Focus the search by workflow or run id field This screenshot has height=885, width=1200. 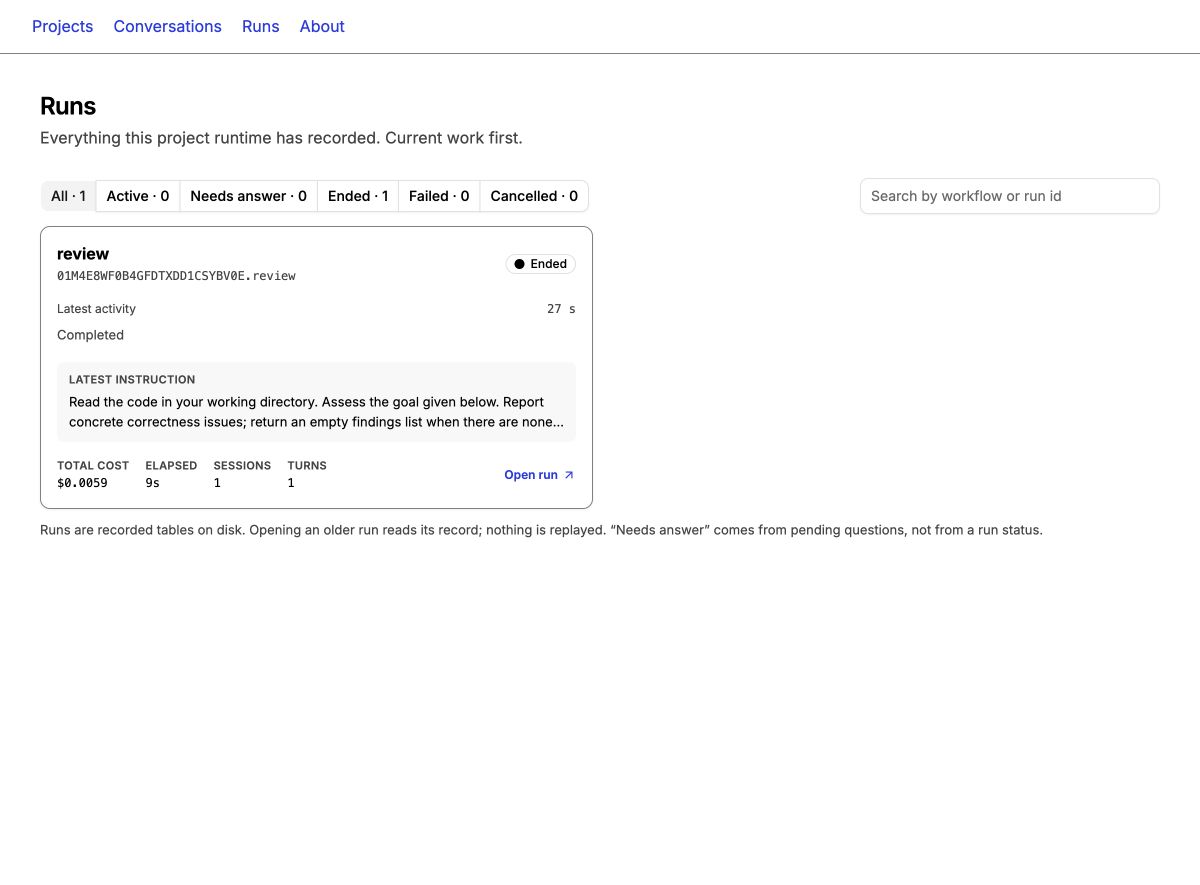click(1010, 196)
